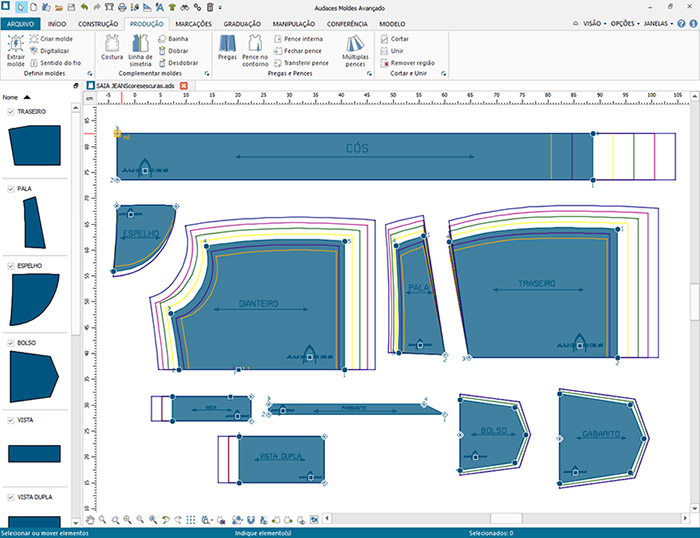This screenshot has height=538, width=700.
Task: Uncheck the TRASEIRO pattern checkbox
Action: (x=11, y=112)
